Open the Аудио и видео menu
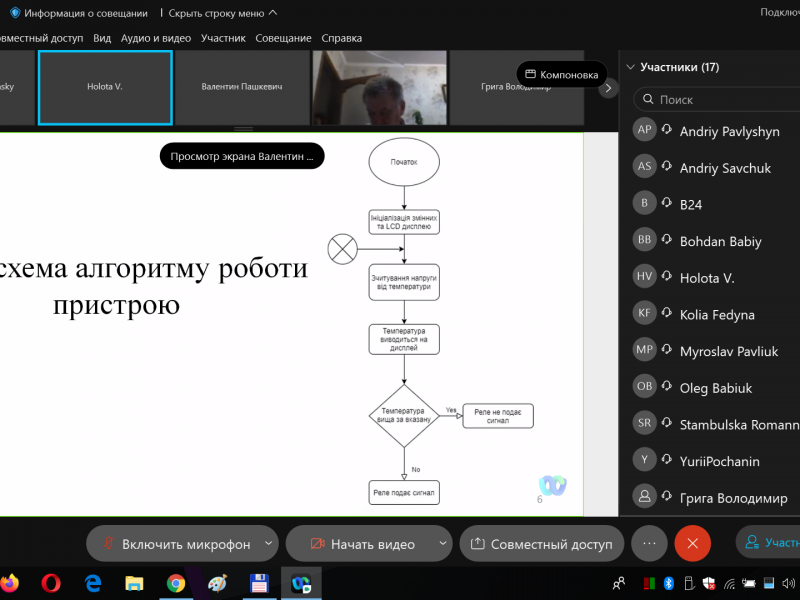Image resolution: width=800 pixels, height=600 pixels. point(155,38)
